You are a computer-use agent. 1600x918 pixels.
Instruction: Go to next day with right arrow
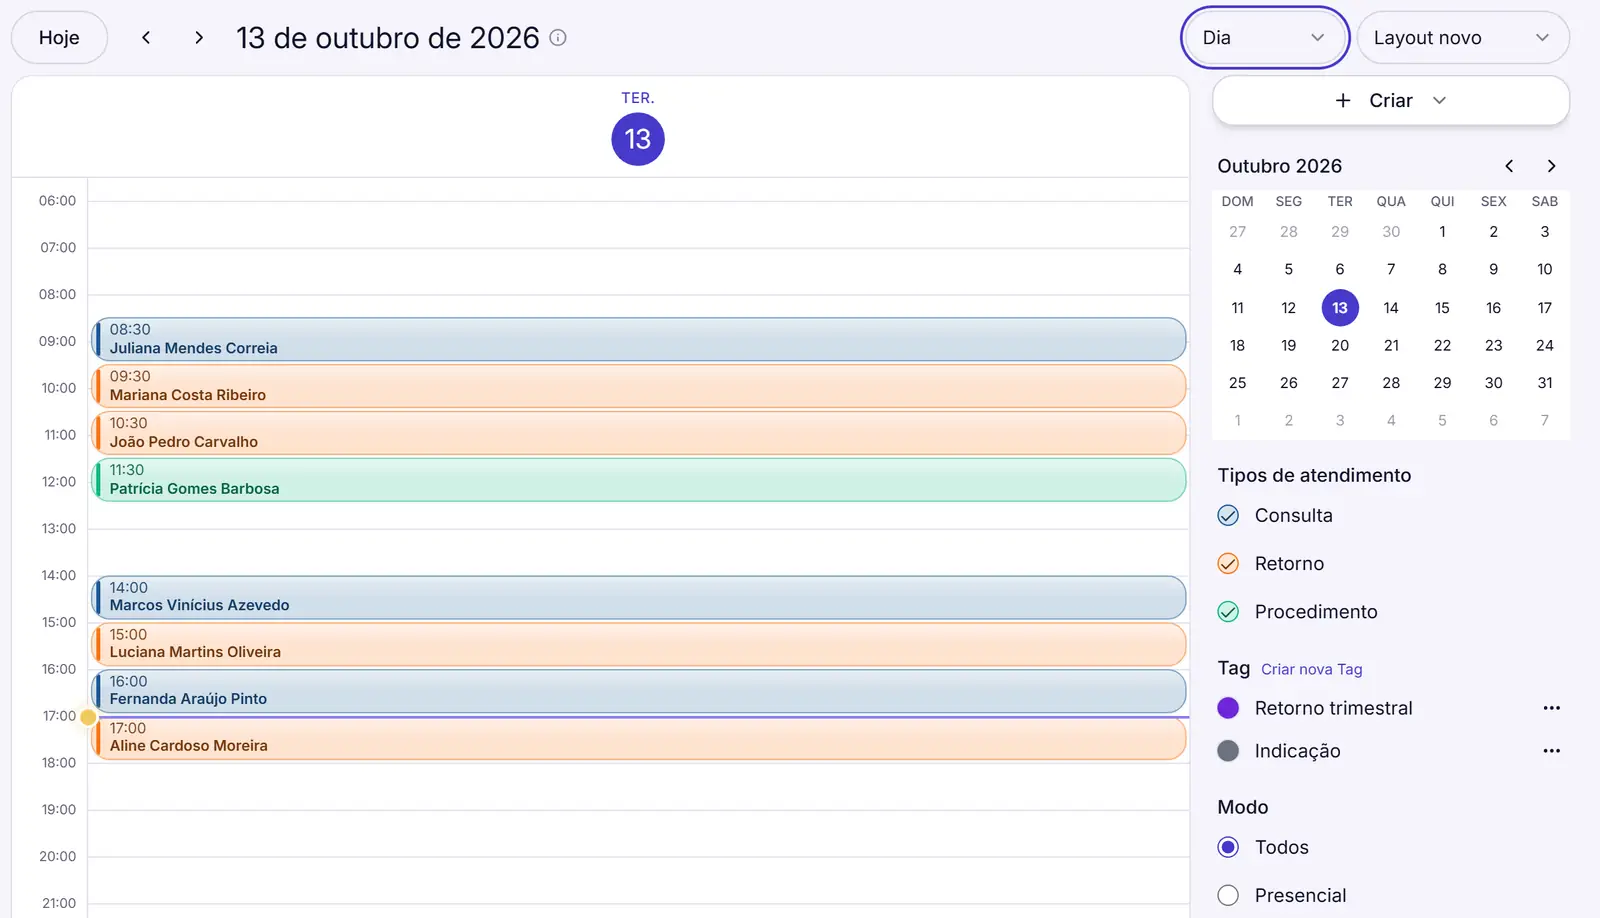(x=199, y=38)
